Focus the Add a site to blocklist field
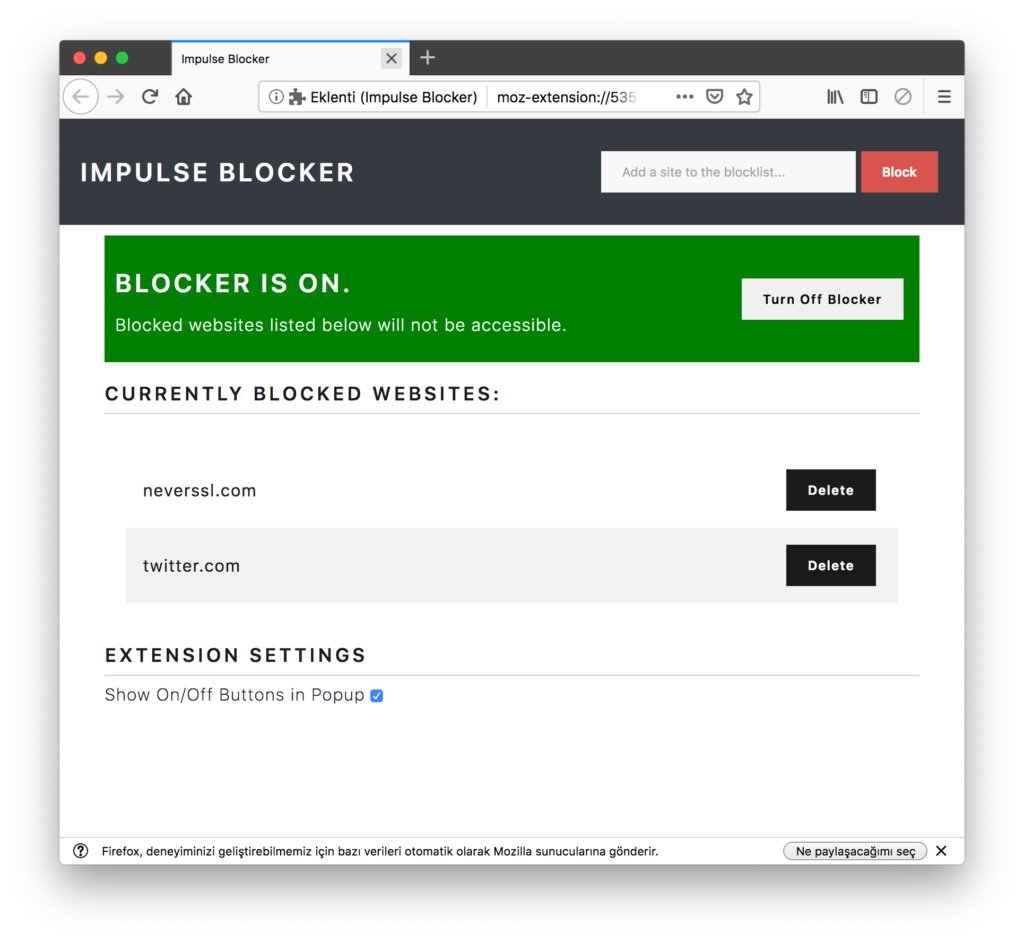Screen dimensions: 1024x943 pyautogui.click(x=728, y=172)
